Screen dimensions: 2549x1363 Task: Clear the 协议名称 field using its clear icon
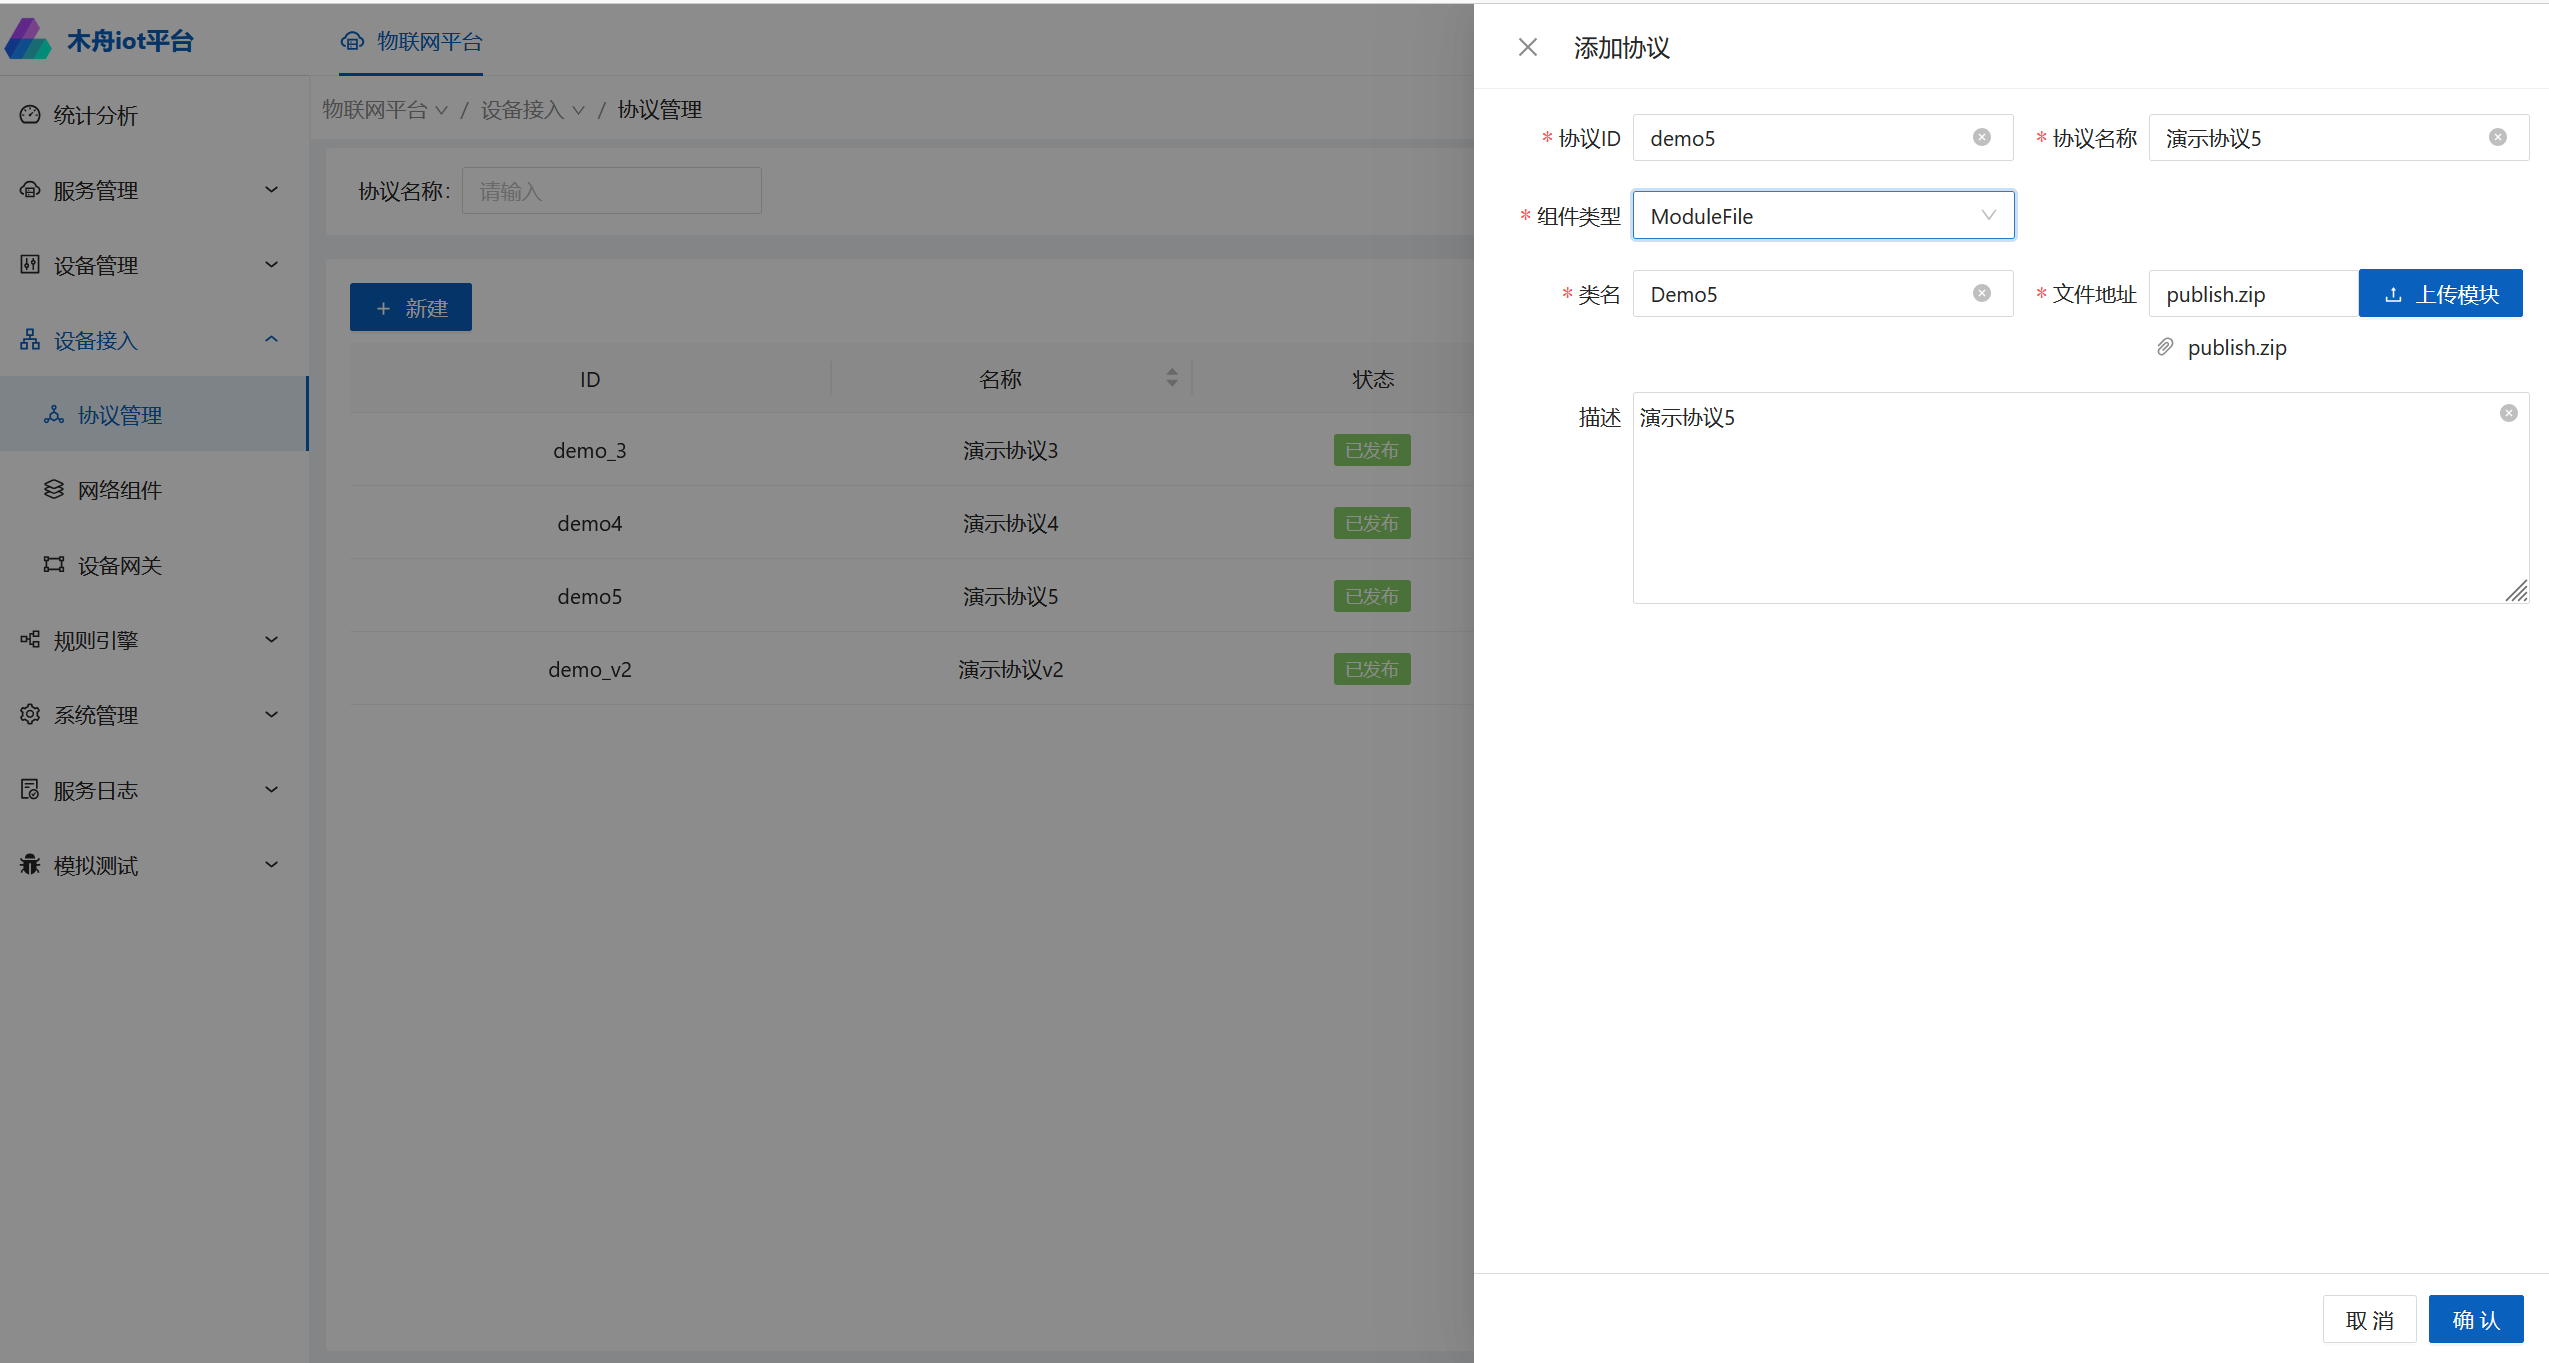point(2497,138)
